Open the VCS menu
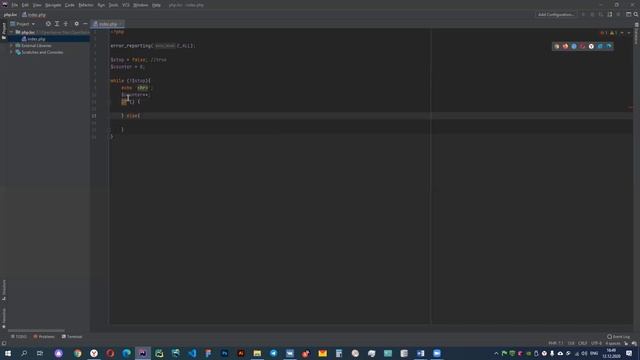 pyautogui.click(x=126, y=5)
